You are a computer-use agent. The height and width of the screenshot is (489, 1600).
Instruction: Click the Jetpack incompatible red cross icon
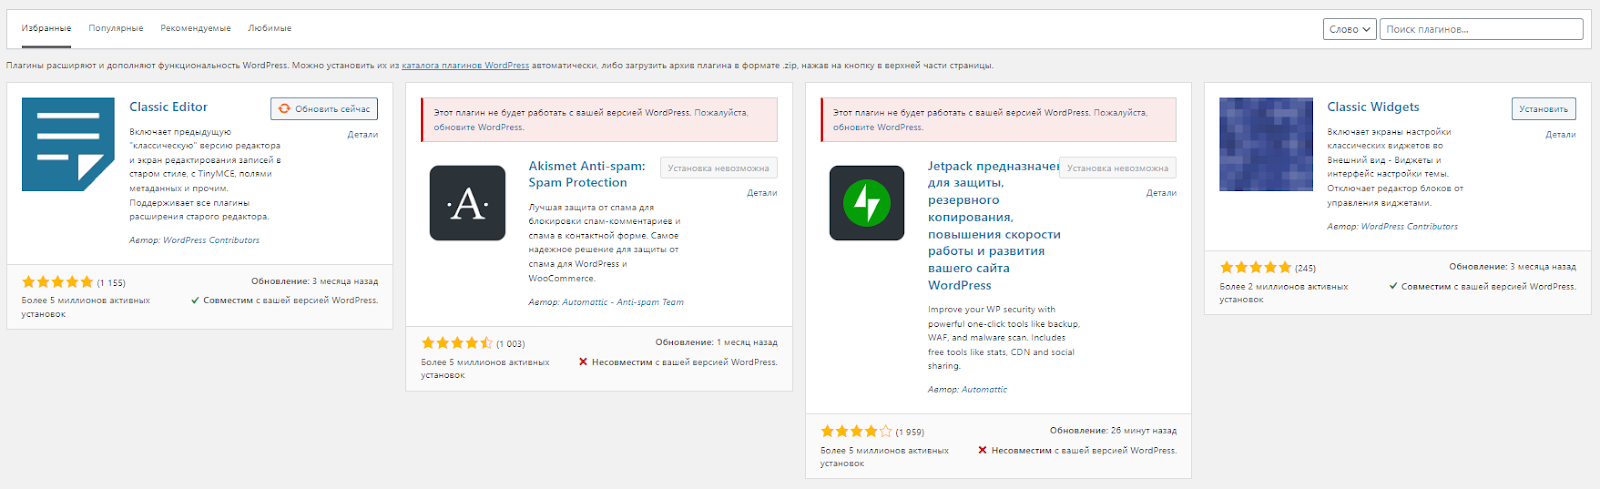click(x=982, y=450)
